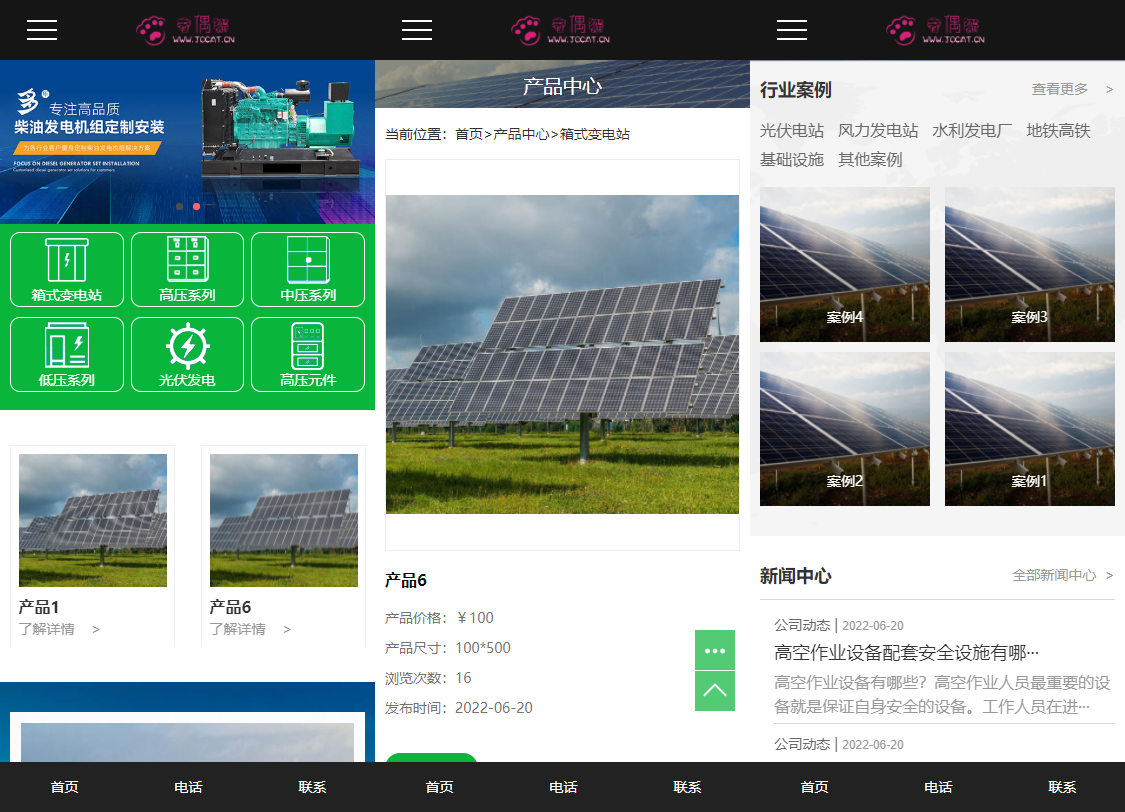Click the diesel generator banner image

pos(187,142)
